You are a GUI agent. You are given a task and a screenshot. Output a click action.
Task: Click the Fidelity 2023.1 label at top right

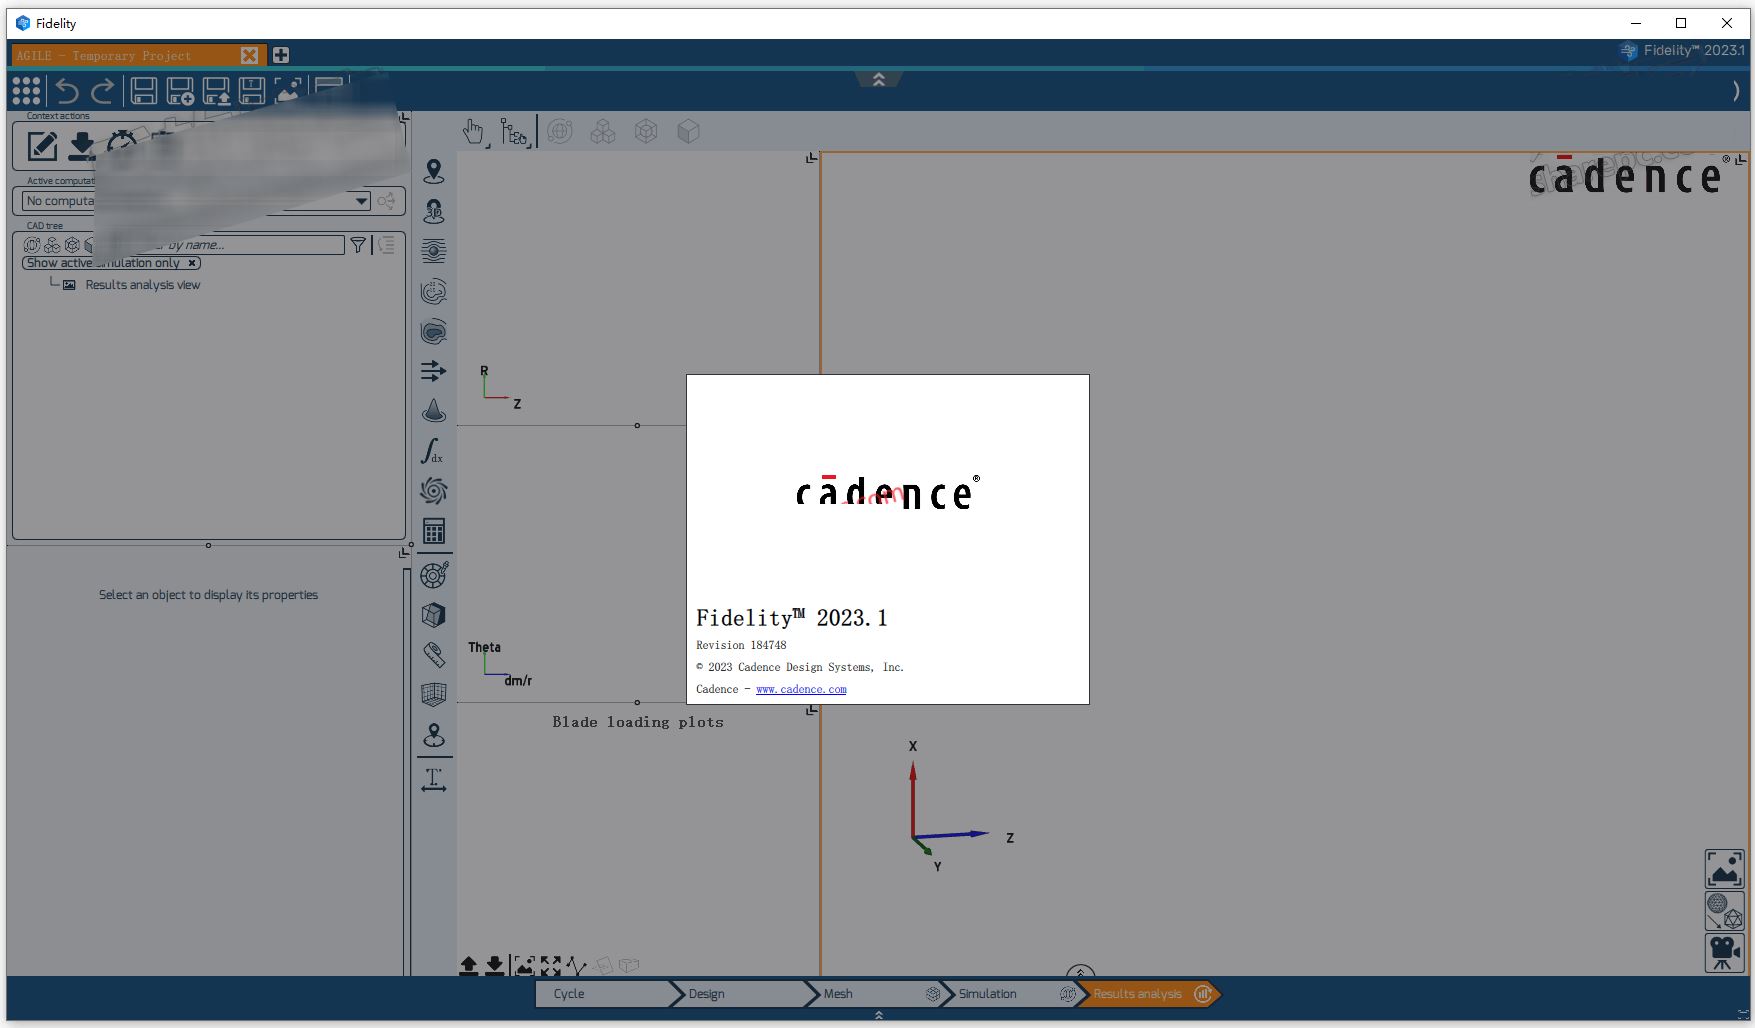click(1693, 50)
